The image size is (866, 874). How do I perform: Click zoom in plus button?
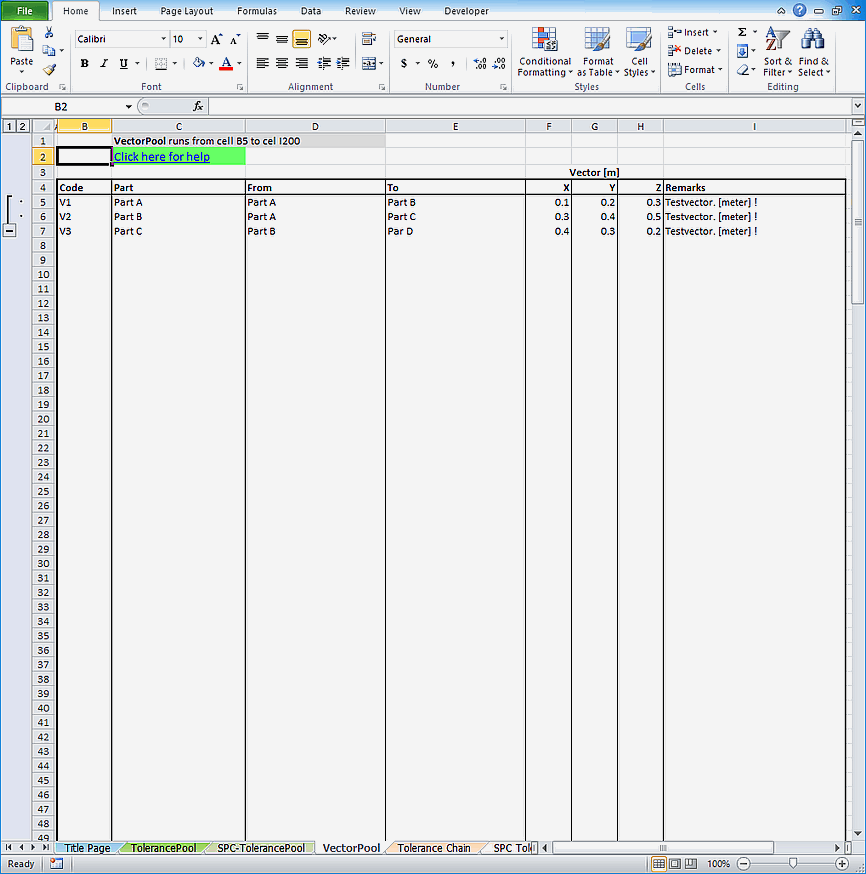click(x=842, y=864)
